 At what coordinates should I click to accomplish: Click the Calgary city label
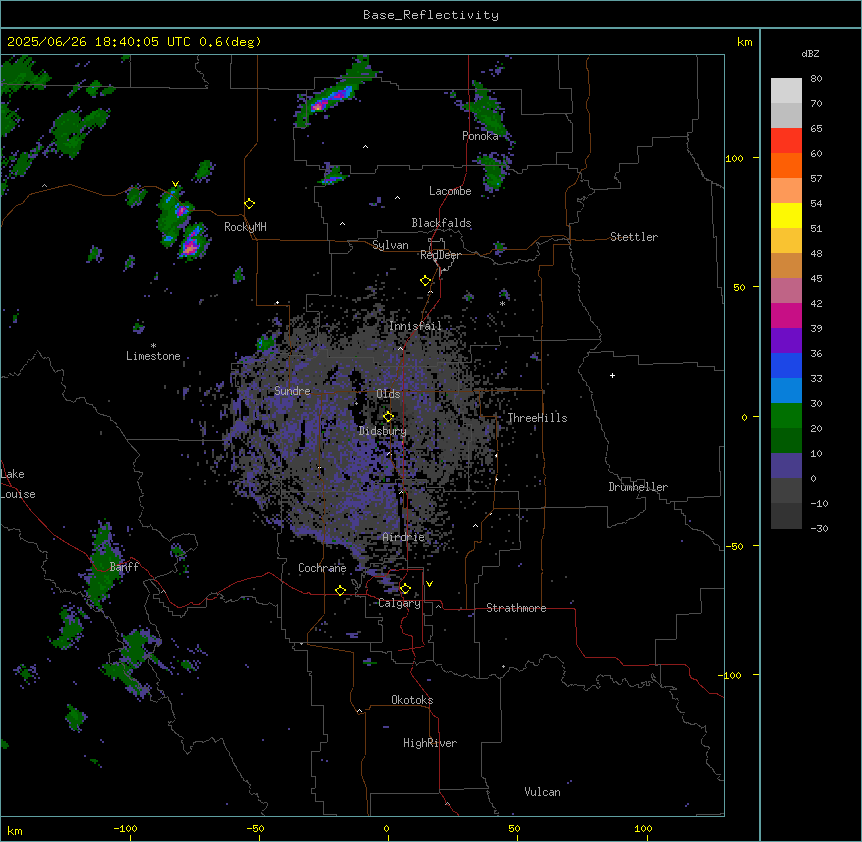(399, 603)
